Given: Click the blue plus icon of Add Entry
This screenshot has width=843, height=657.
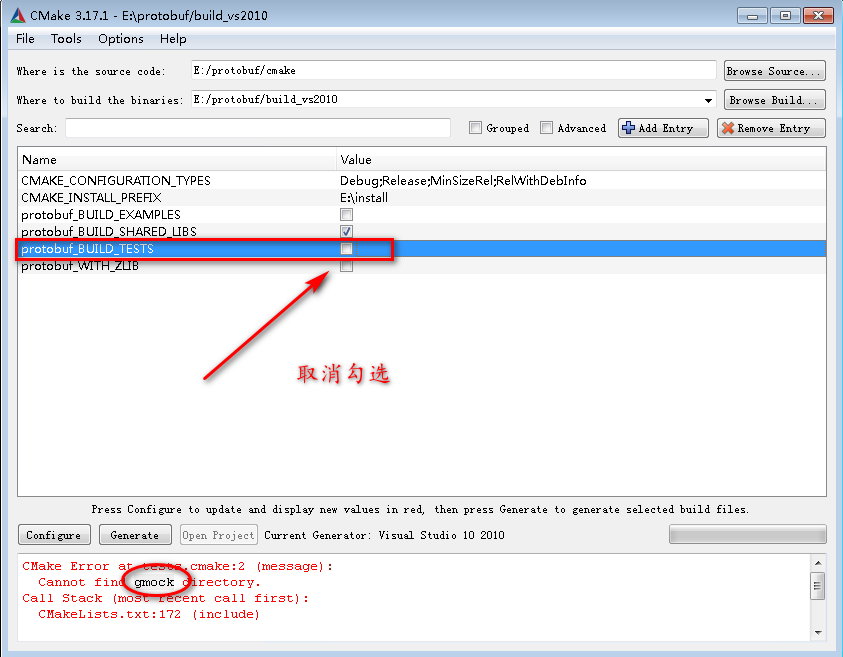Looking at the screenshot, I should (x=628, y=128).
